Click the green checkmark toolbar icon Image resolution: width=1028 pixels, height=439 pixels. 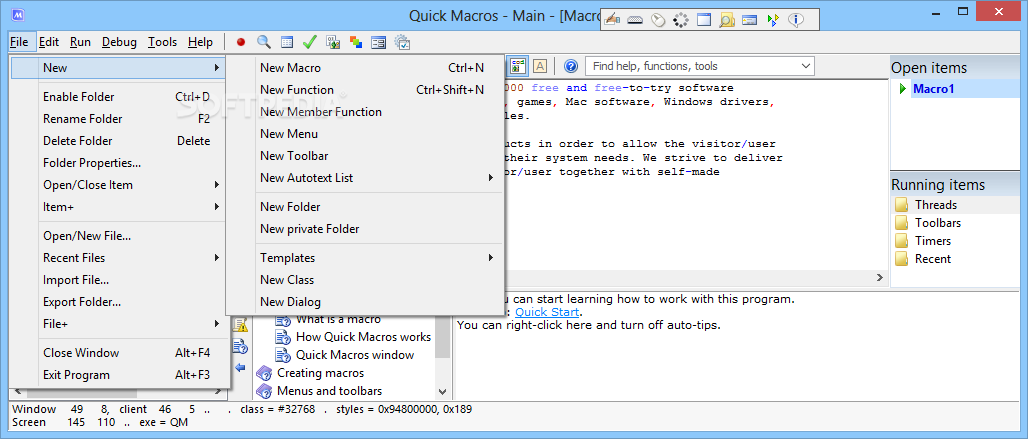(x=309, y=42)
